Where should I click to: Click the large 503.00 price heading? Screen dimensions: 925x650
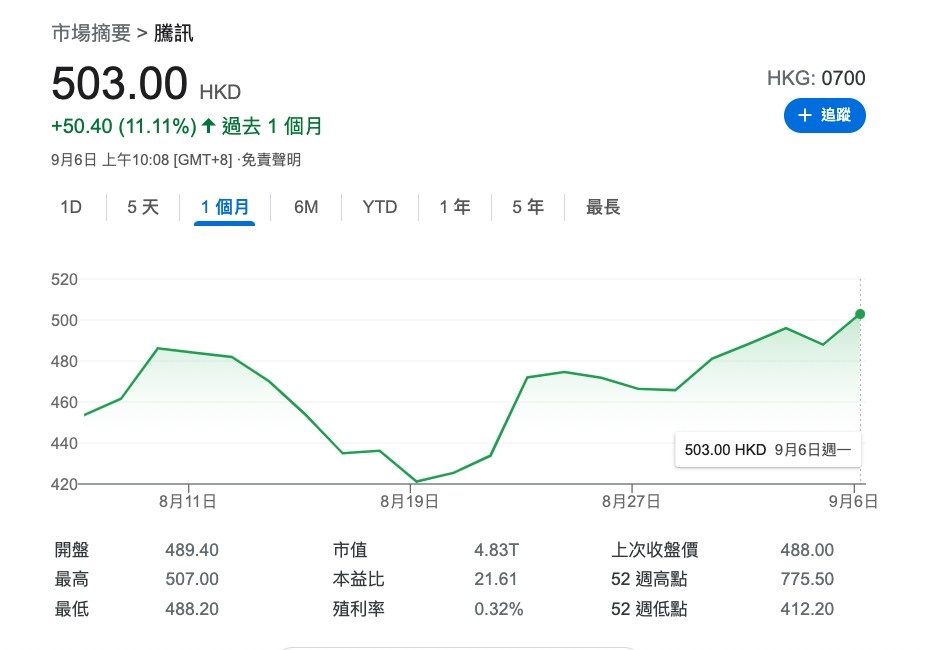119,85
